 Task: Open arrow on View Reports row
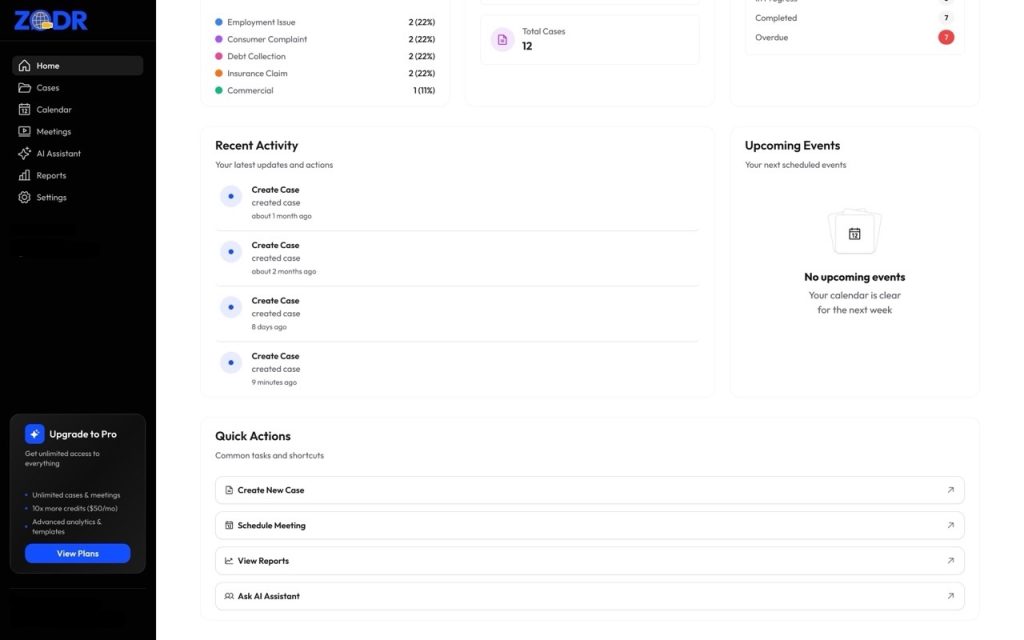tap(950, 561)
